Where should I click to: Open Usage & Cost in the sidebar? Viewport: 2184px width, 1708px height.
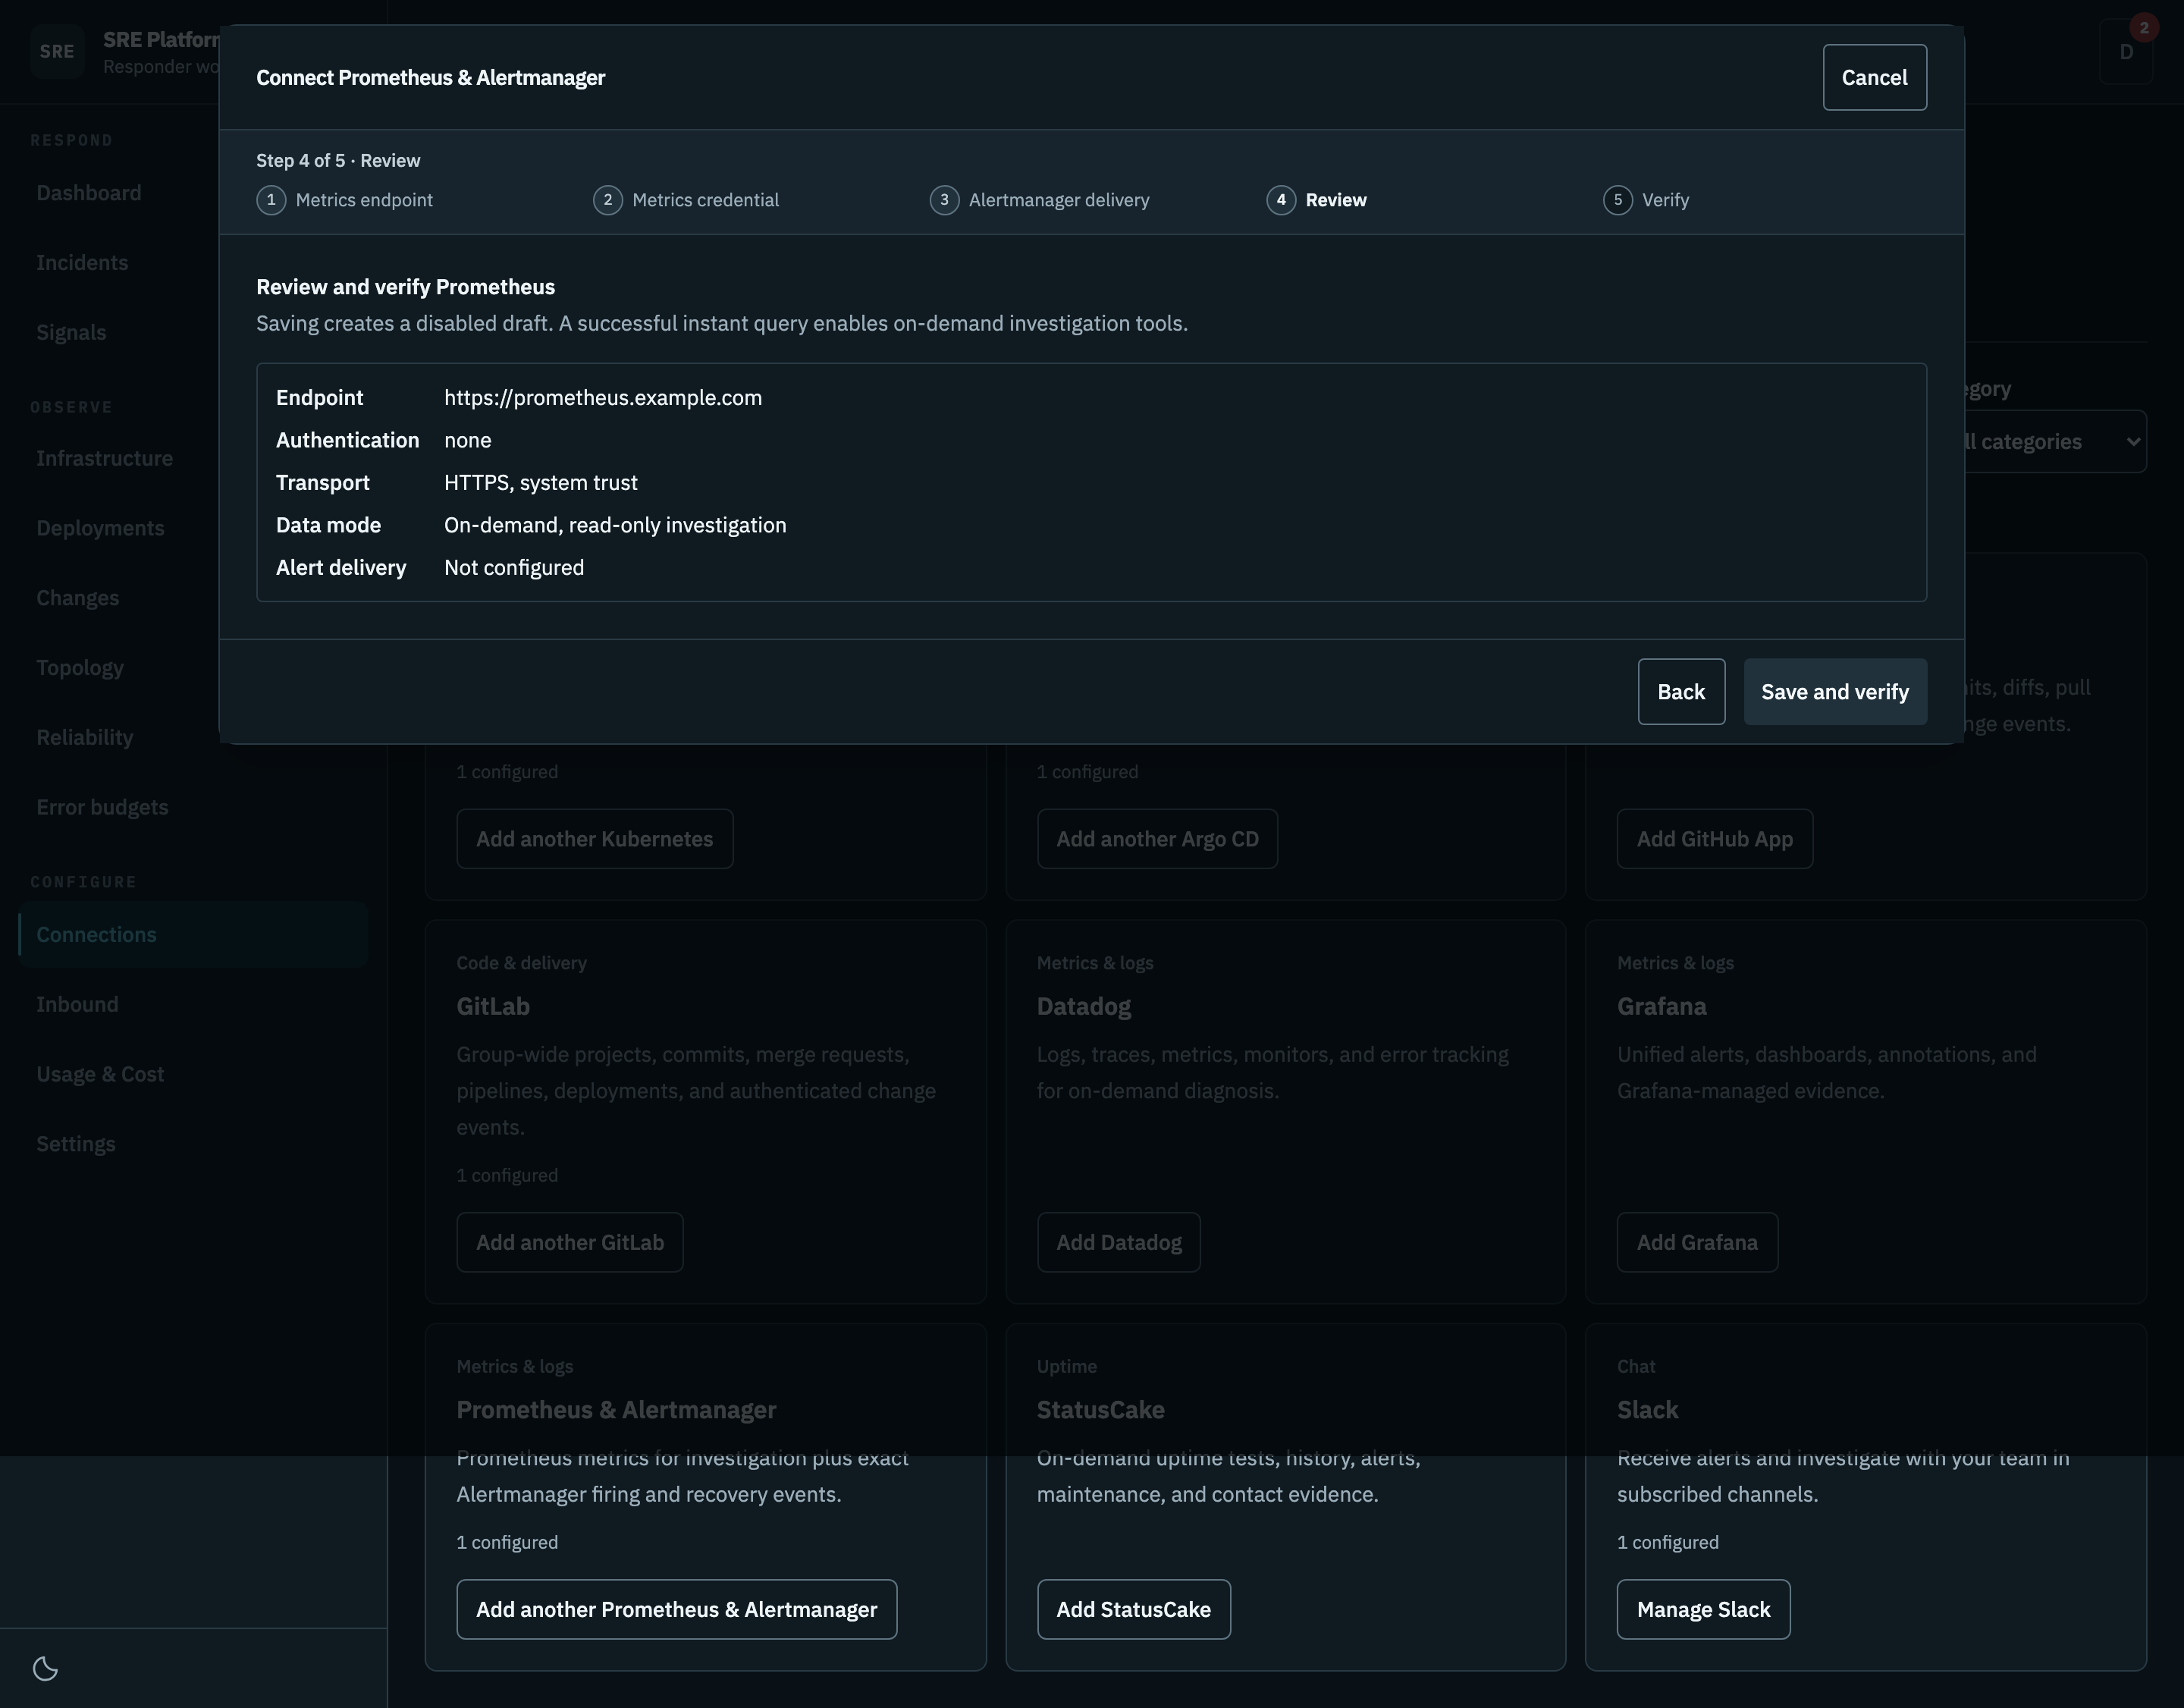click(x=193, y=1074)
